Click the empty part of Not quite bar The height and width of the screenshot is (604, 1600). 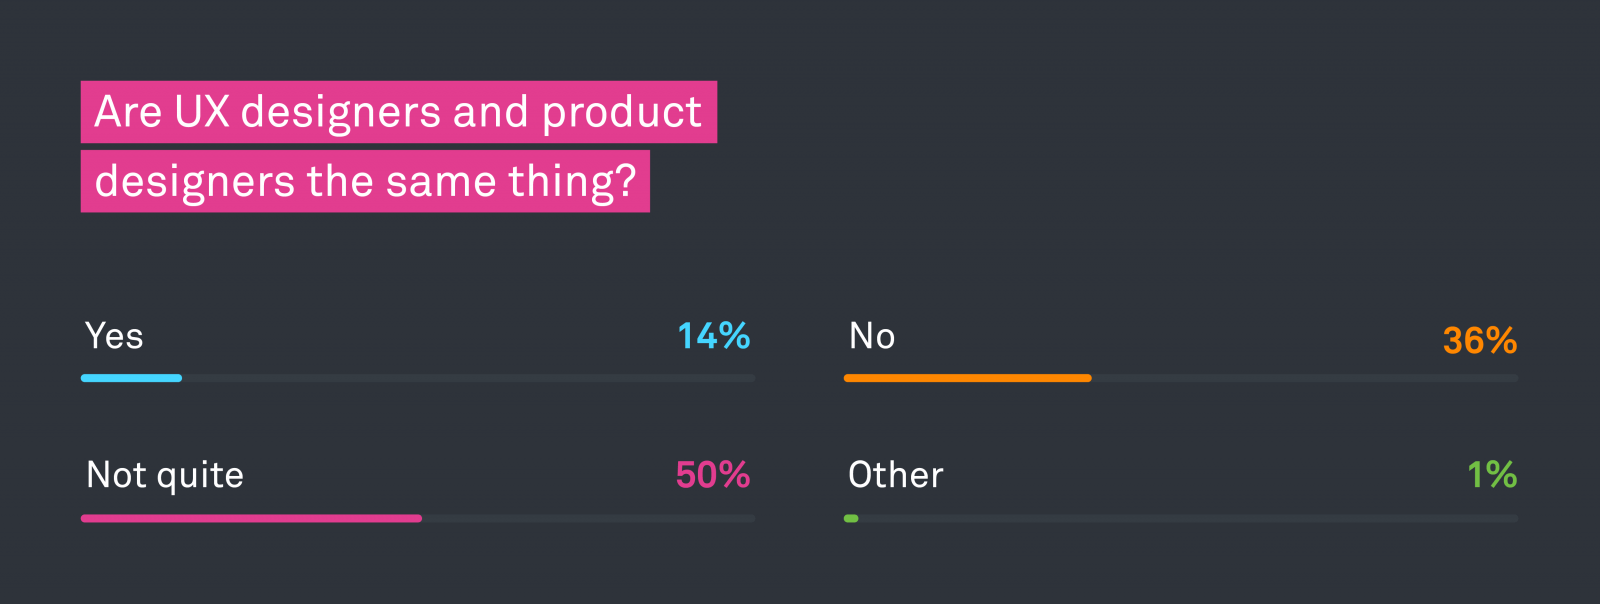(588, 518)
